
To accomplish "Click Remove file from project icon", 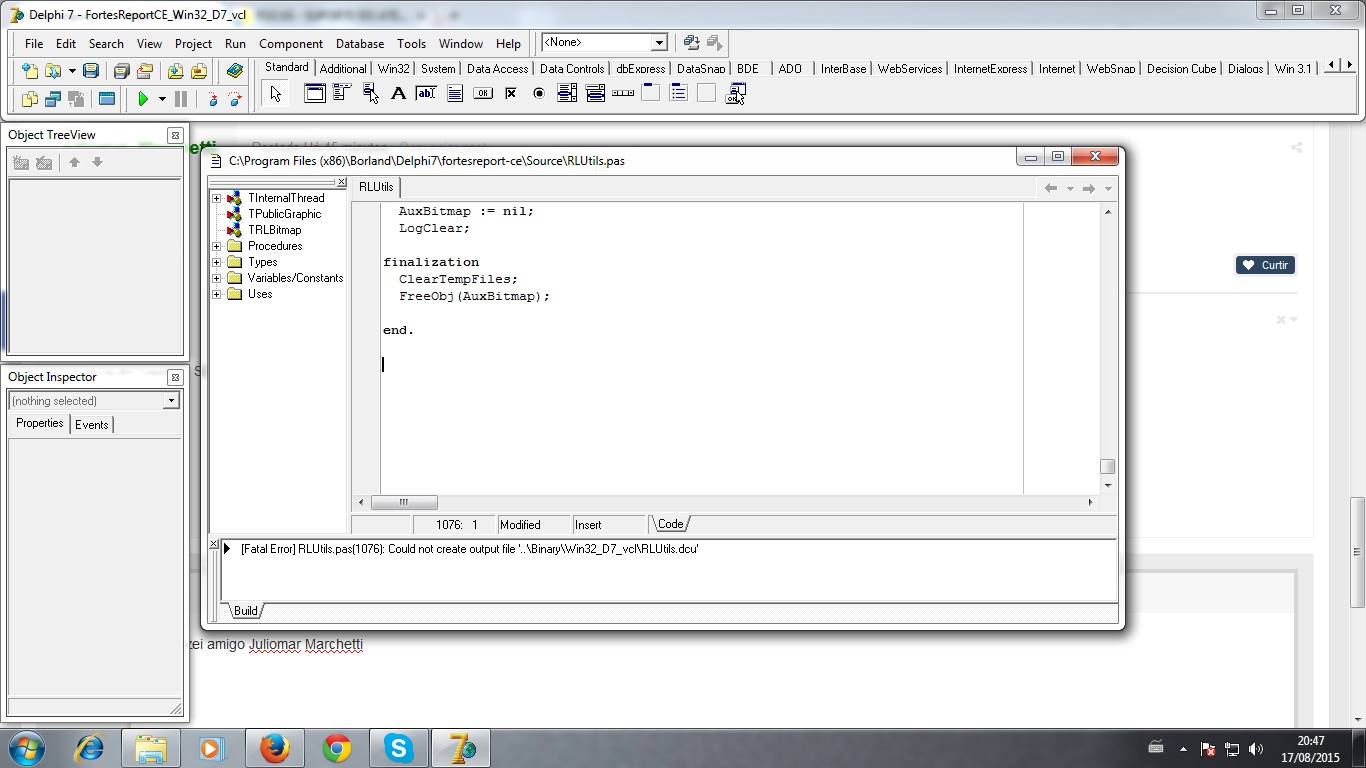I will coord(199,71).
